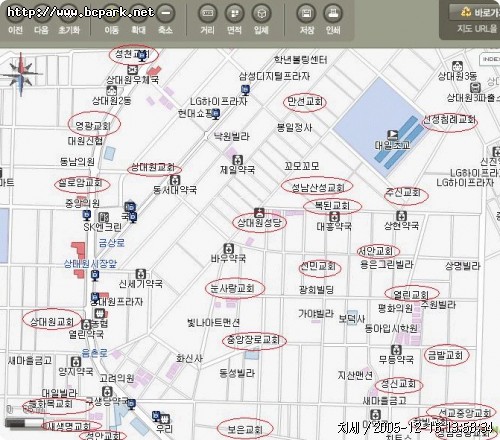This screenshot has width=500, height=440.
Task: Click the 신정침례교회 label
Action: (x=449, y=119)
